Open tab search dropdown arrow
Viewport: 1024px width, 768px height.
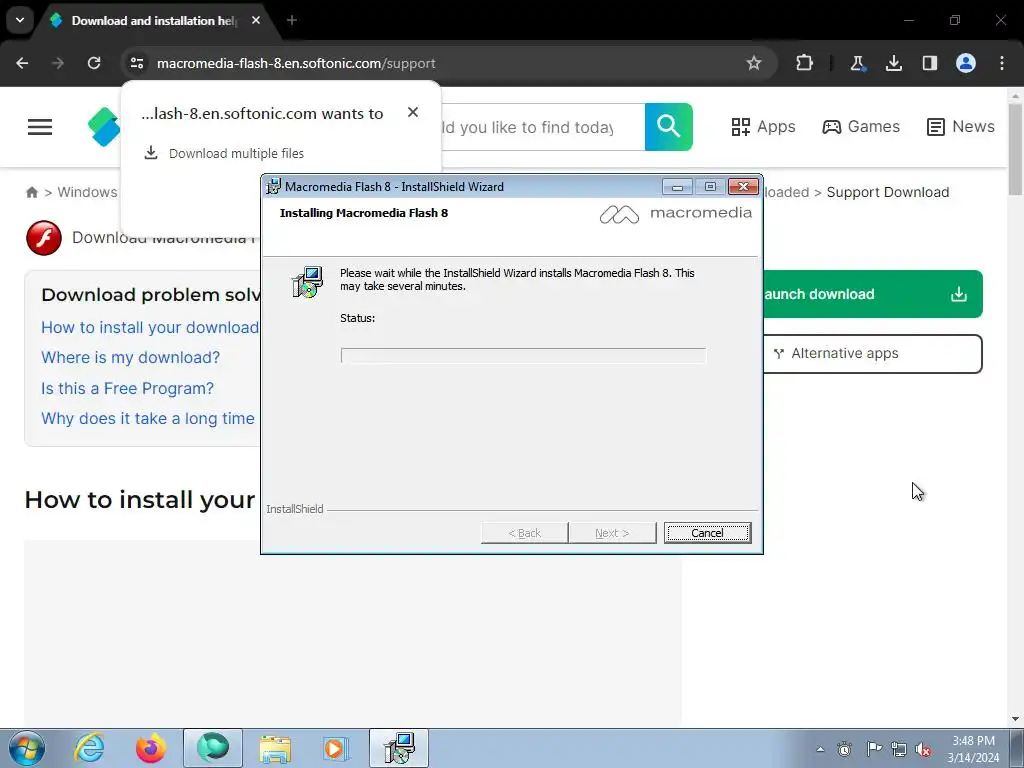(20, 20)
